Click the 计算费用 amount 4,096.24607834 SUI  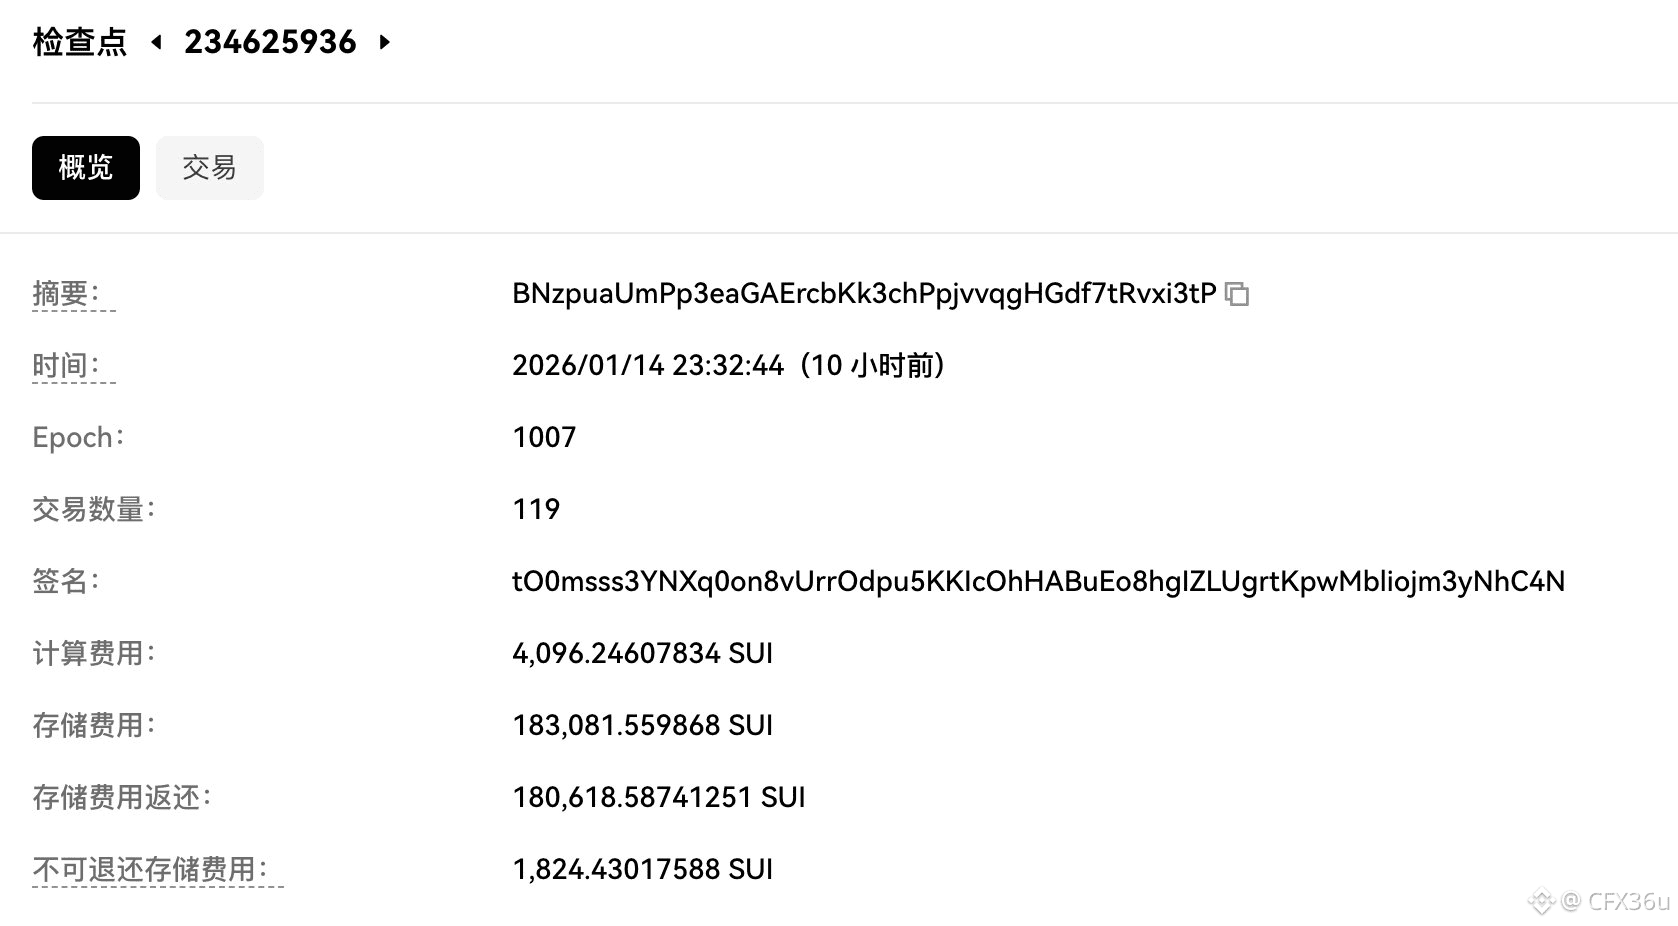click(x=642, y=654)
